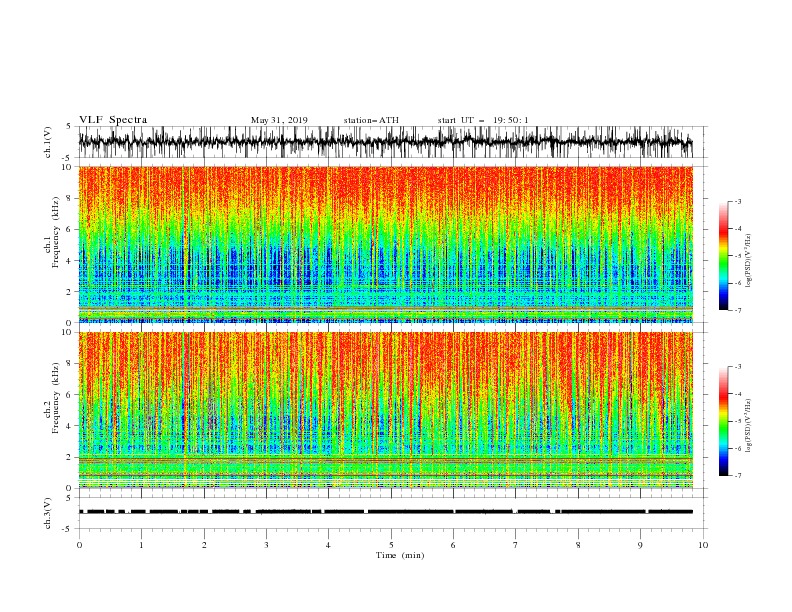Select the "start UT = 19:50:1" text

coord(483,120)
